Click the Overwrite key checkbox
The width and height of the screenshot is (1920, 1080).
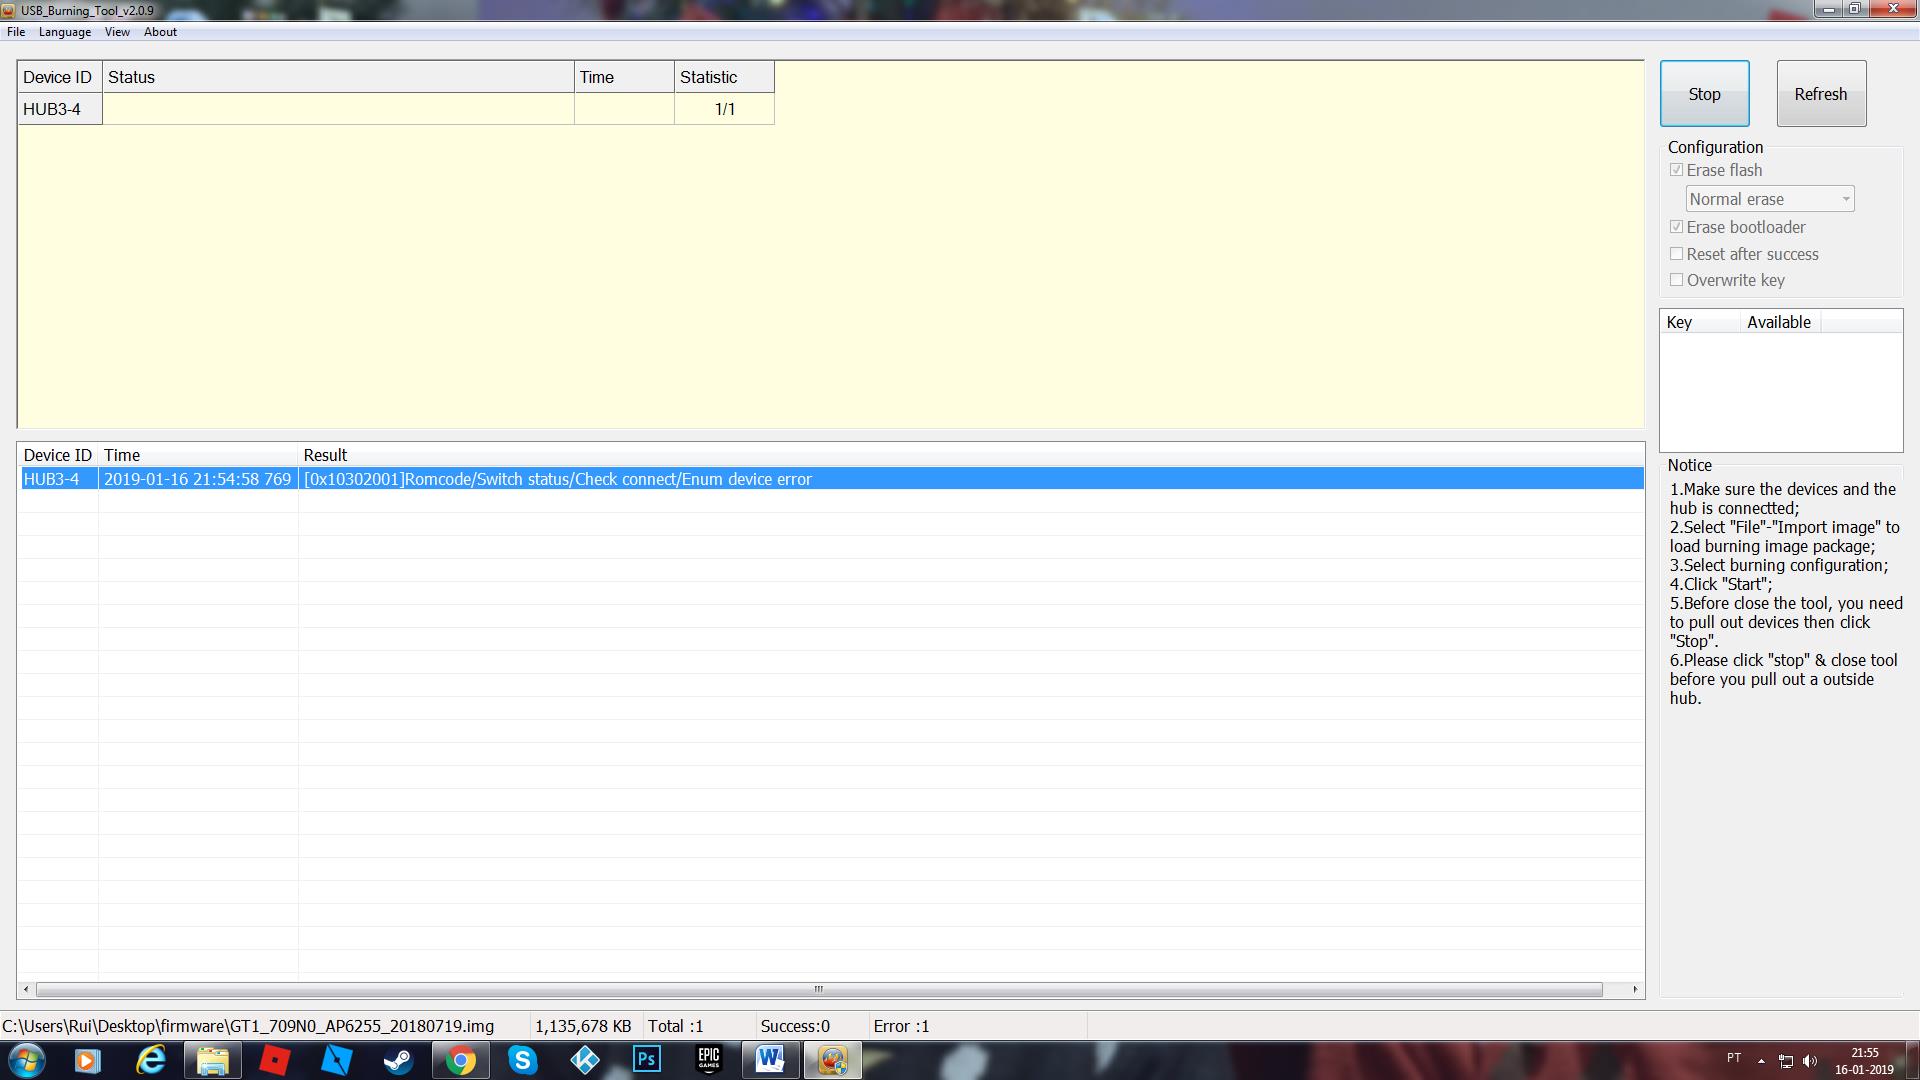[1676, 278]
